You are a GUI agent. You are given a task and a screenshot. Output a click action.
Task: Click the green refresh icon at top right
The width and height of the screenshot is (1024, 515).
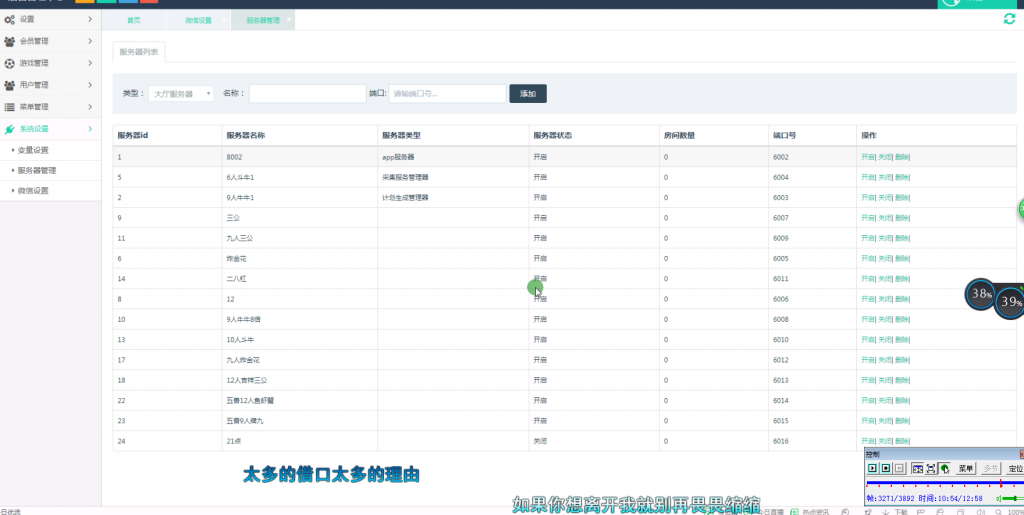(1009, 19)
